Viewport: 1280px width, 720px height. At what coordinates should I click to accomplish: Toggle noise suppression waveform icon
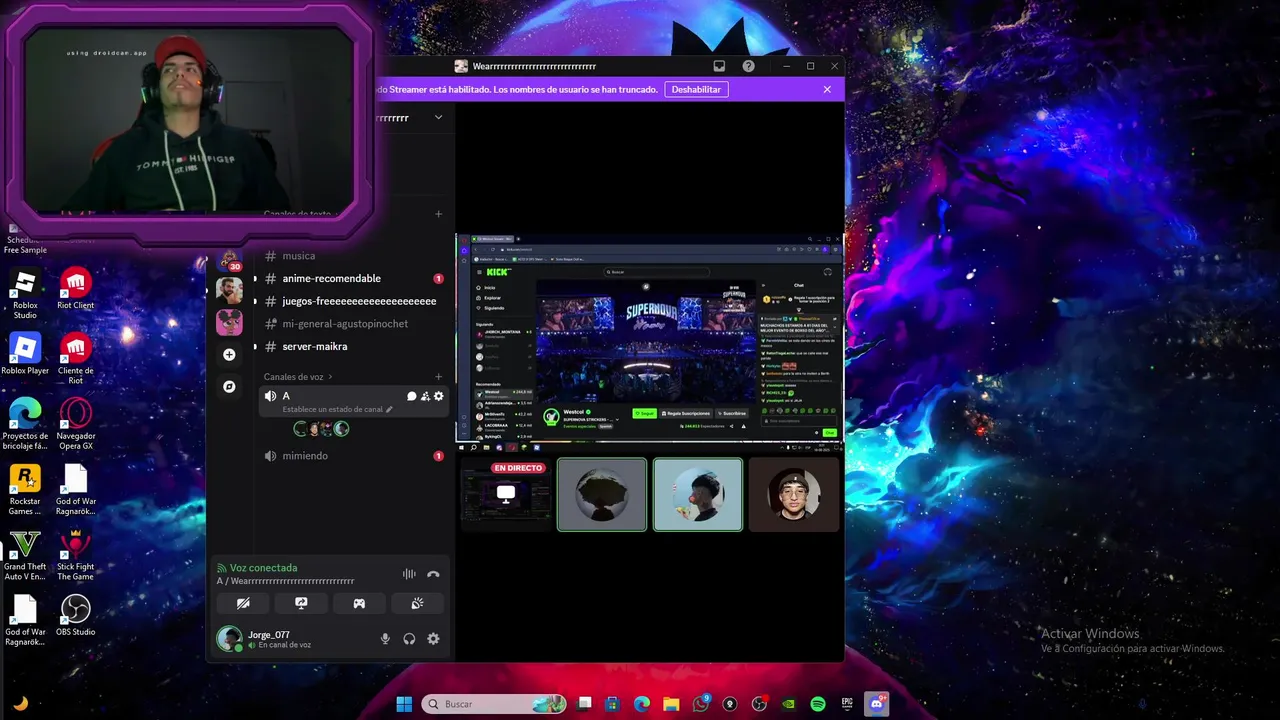pyautogui.click(x=409, y=574)
